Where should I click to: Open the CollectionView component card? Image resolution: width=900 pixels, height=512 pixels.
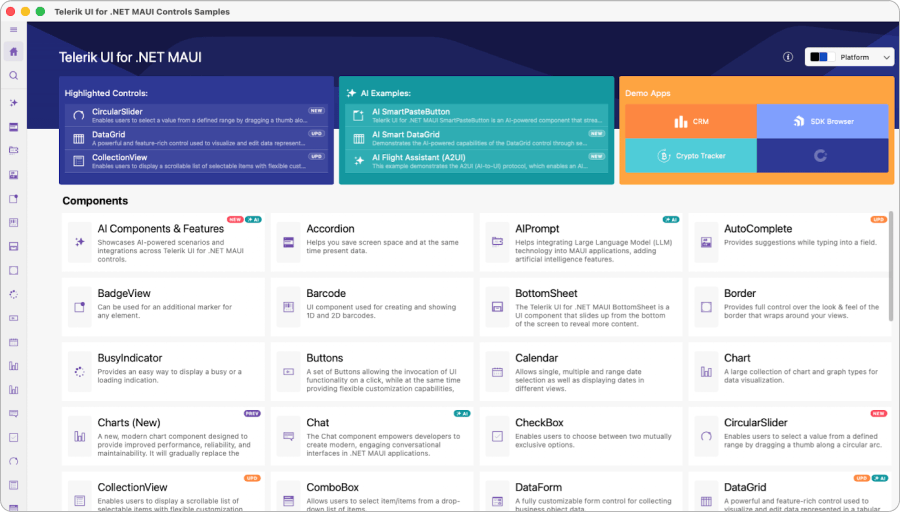coord(163,491)
